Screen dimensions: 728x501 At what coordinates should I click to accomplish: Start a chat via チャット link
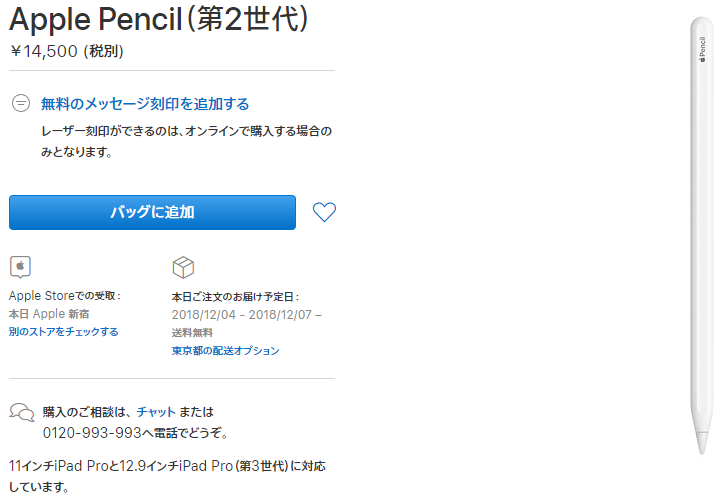coord(156,411)
